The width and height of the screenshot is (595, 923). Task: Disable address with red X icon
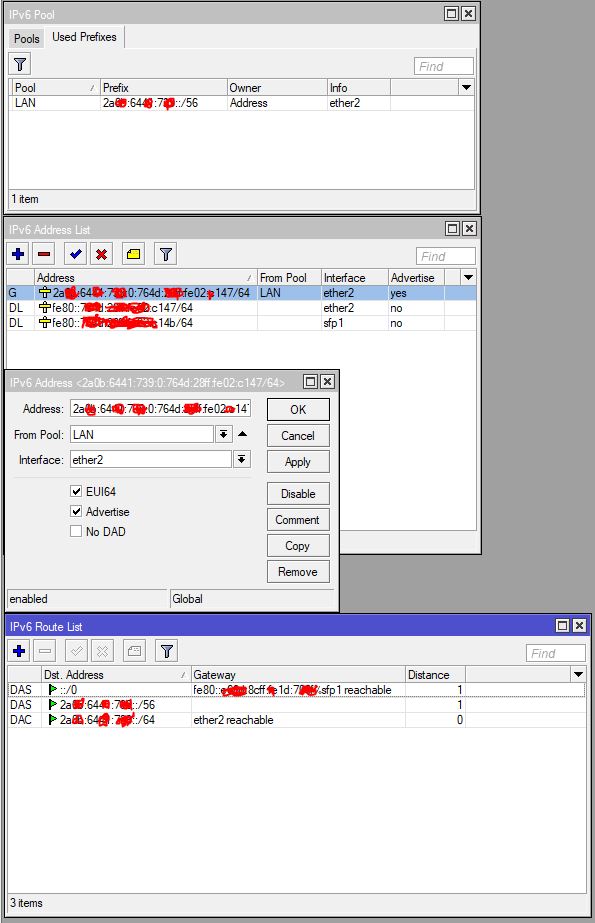point(101,254)
